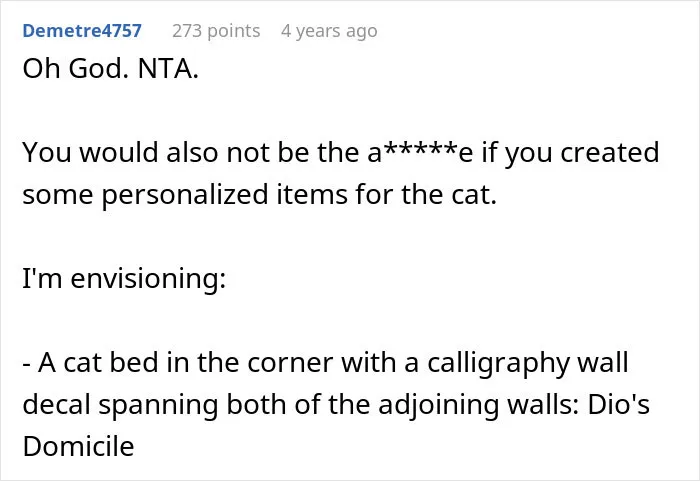This screenshot has width=700, height=481.
Task: Click the words 'calligraphy wall'
Action: [x=528, y=363]
